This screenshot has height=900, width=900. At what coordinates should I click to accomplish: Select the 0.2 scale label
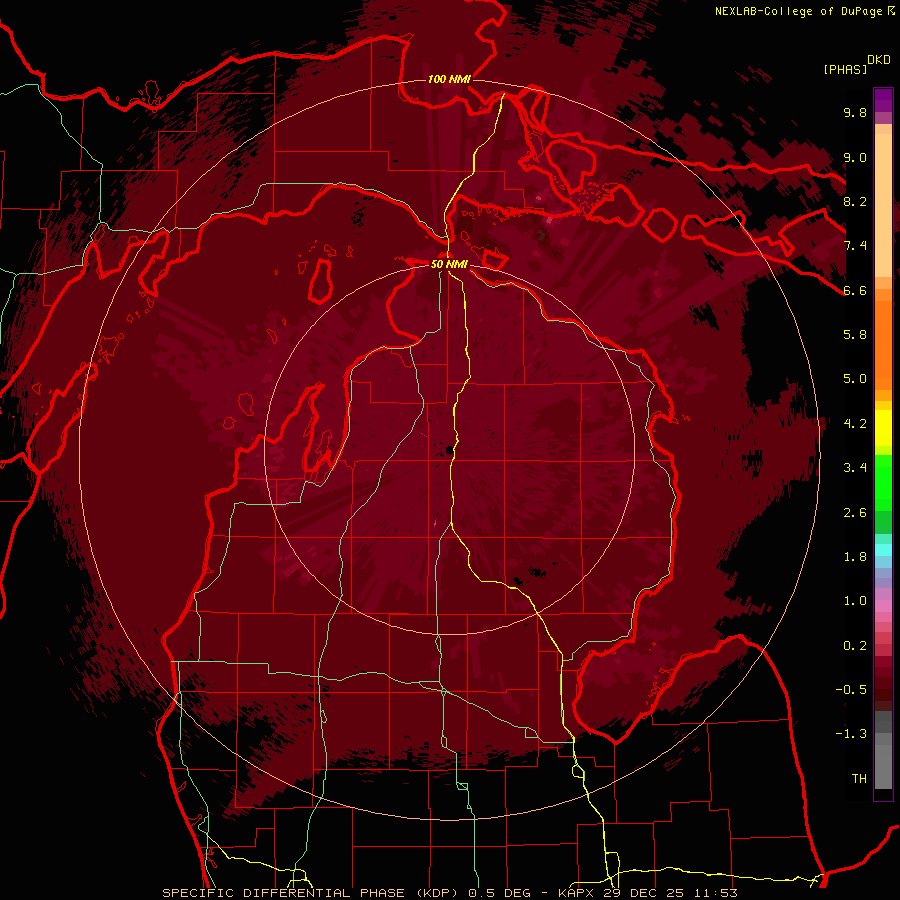(x=855, y=646)
